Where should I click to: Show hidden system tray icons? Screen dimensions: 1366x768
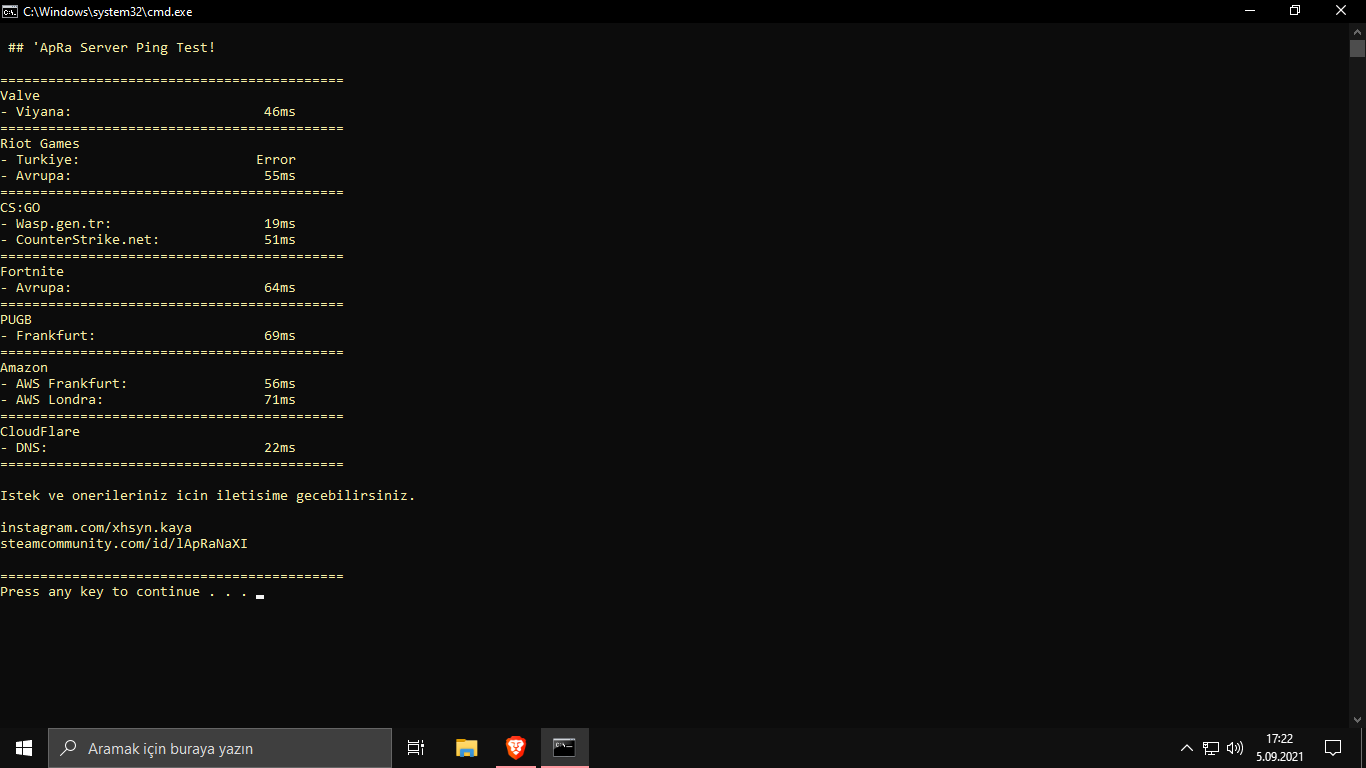(1187, 748)
